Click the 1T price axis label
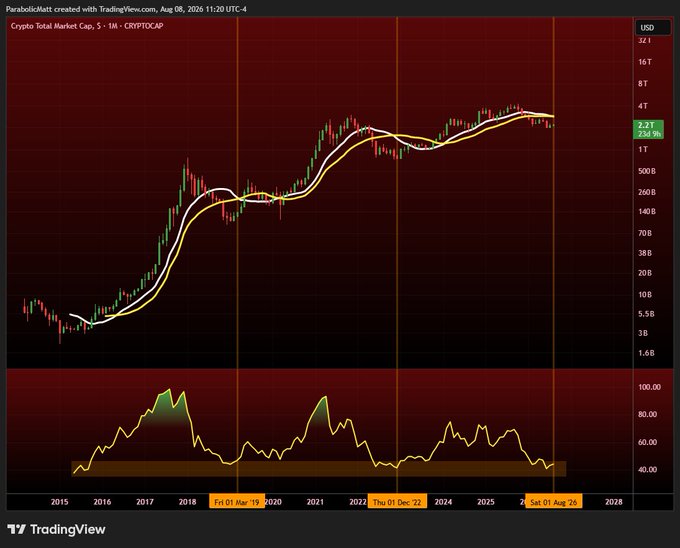680x548 pixels. click(x=643, y=150)
